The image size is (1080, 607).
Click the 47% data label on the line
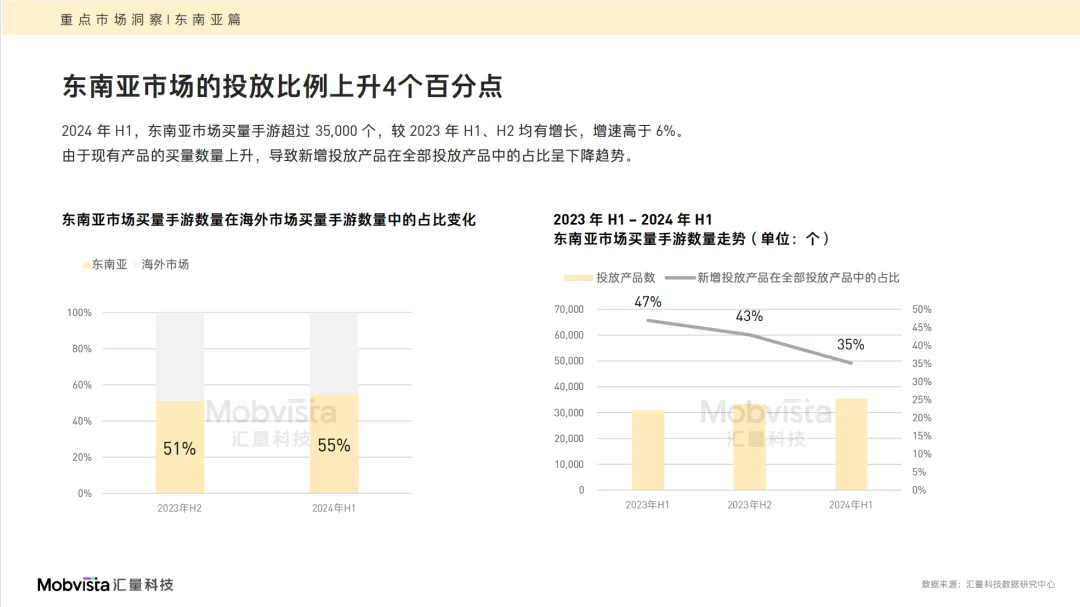(647, 301)
